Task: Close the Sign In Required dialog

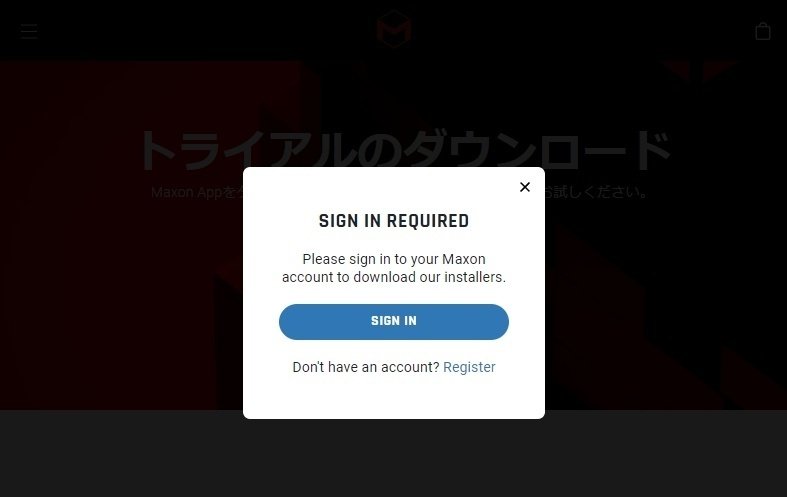Action: point(525,187)
